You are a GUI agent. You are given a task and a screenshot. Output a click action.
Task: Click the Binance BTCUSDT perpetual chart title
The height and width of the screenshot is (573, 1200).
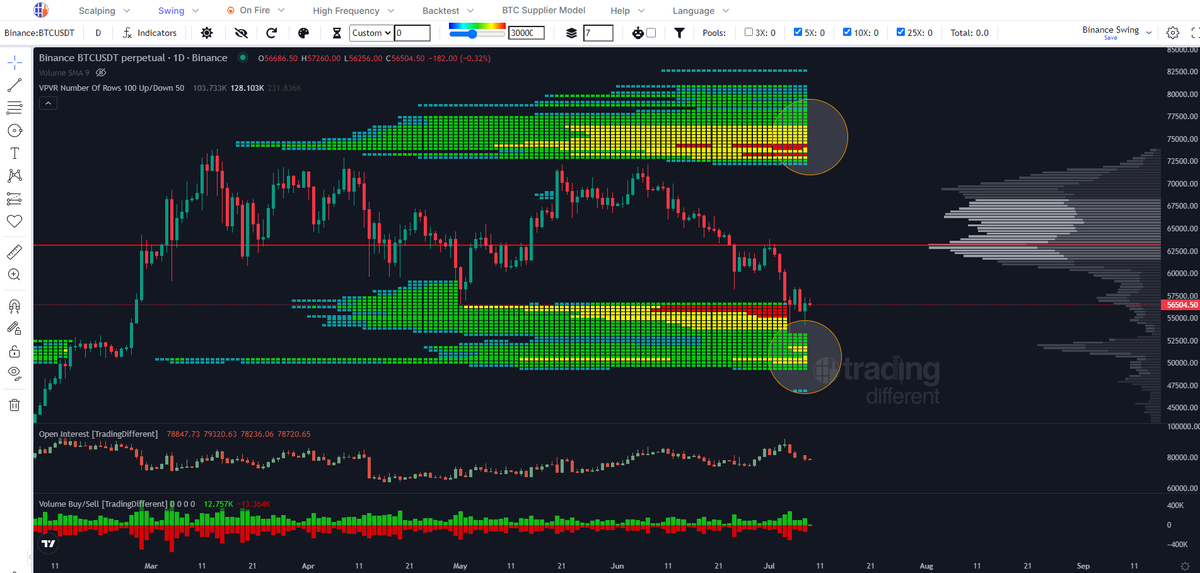(x=133, y=59)
